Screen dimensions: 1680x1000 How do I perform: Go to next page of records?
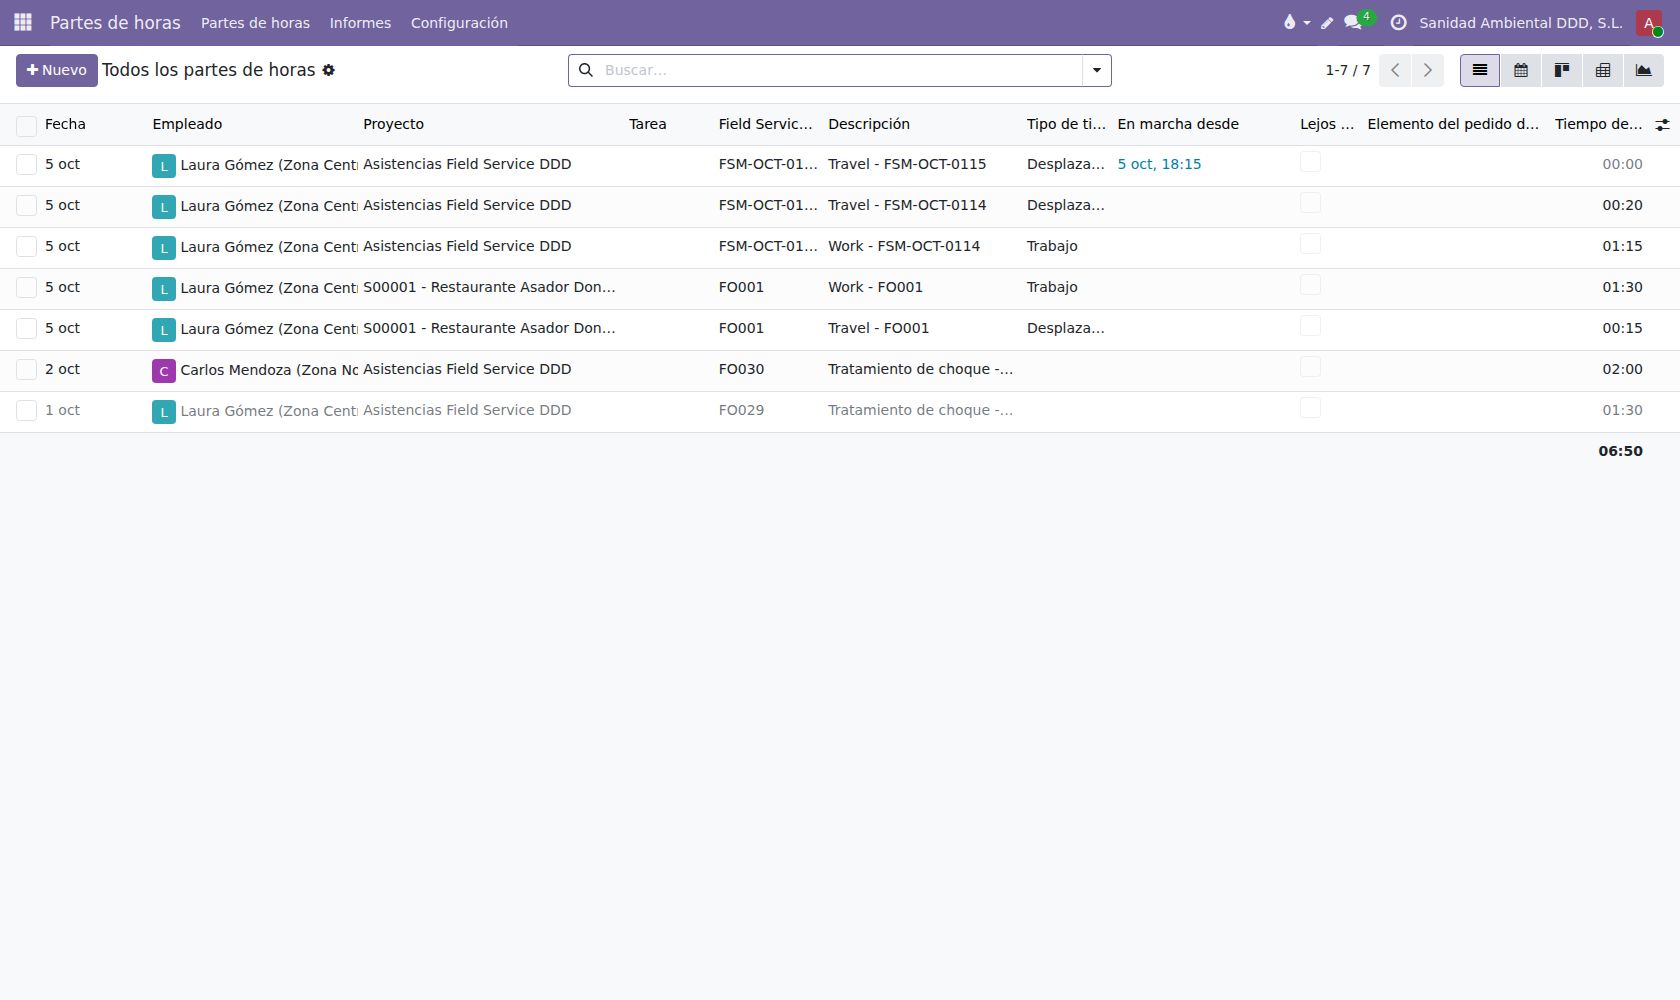pos(1427,70)
